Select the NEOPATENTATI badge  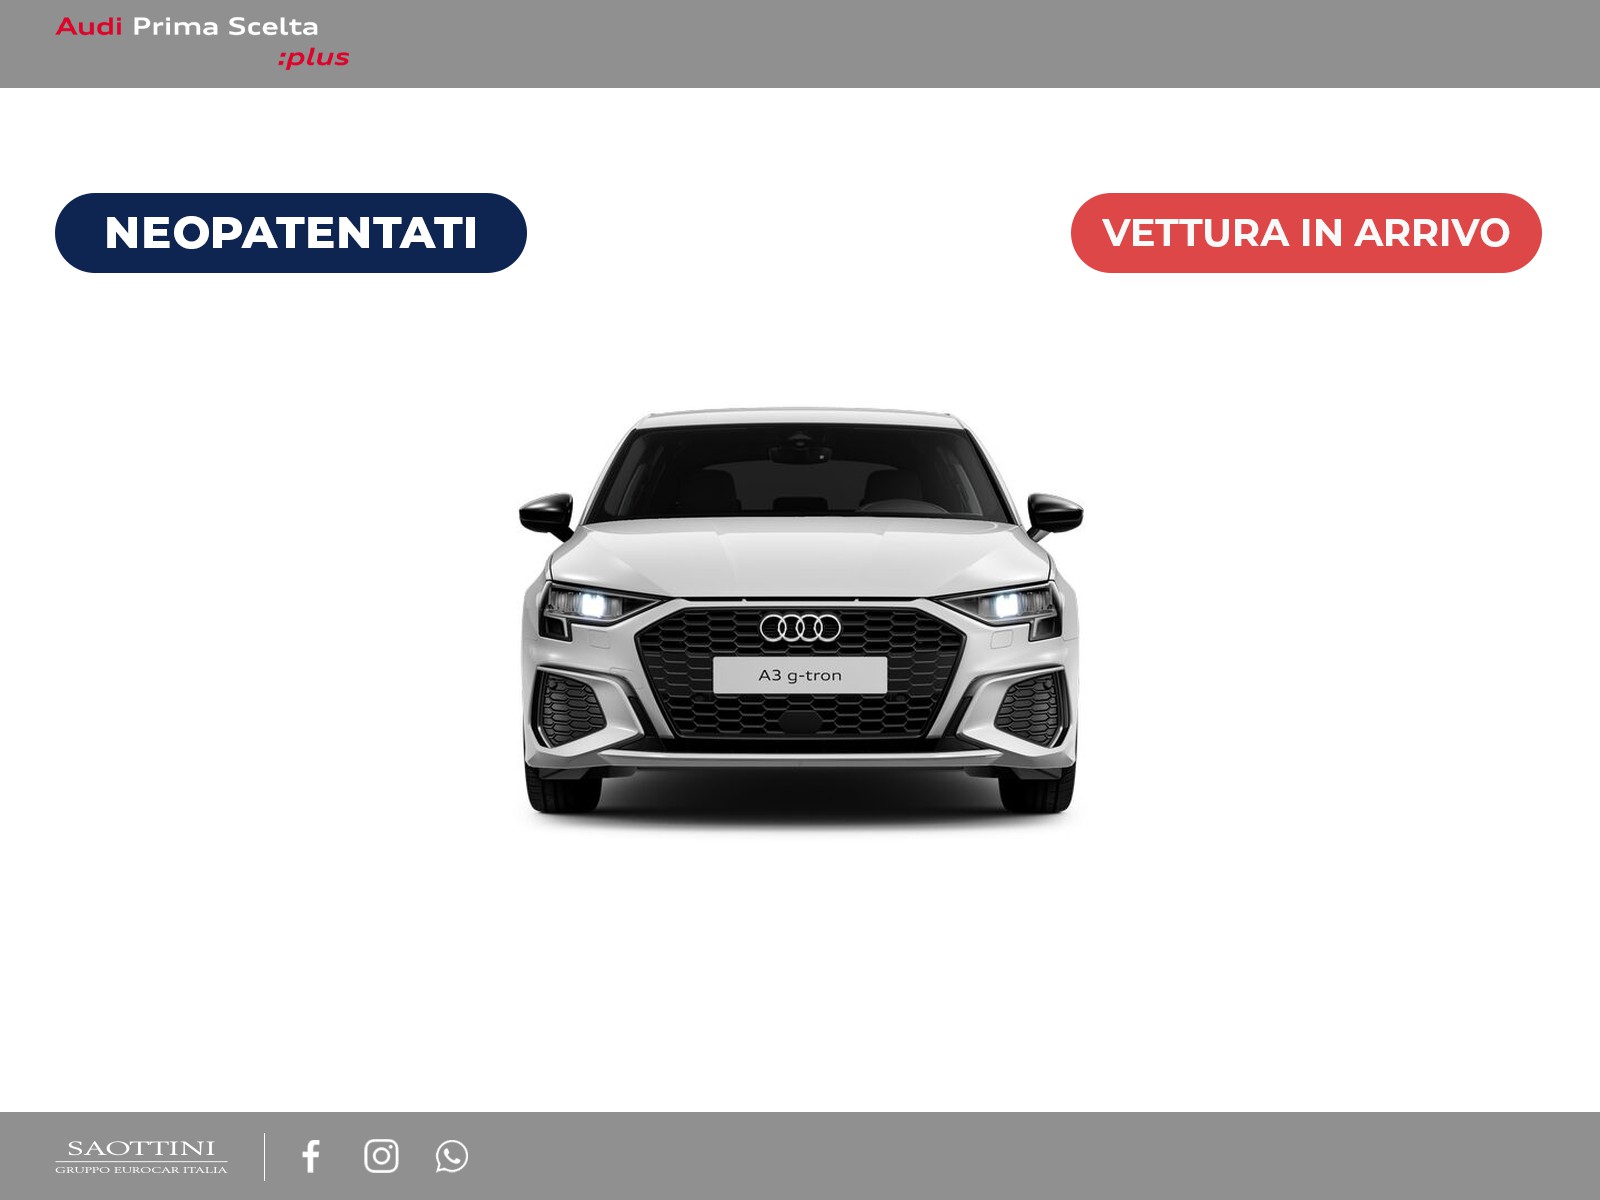(x=291, y=233)
